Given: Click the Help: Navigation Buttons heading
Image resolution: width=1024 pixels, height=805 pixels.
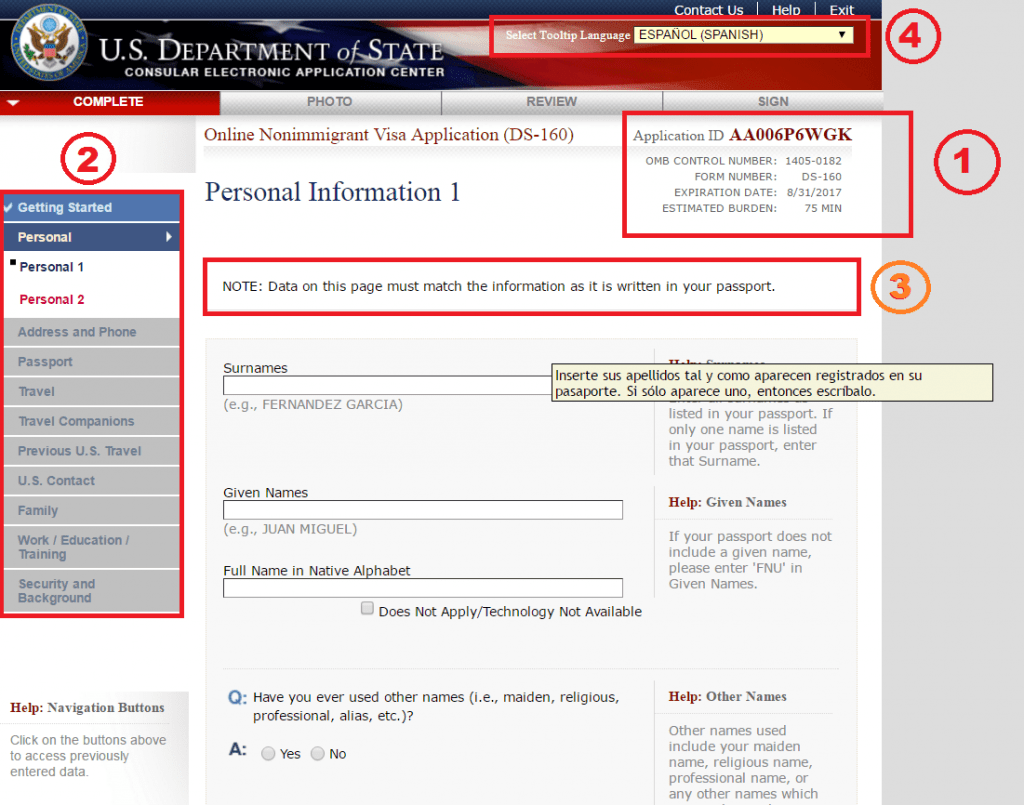Looking at the screenshot, I should pos(87,708).
